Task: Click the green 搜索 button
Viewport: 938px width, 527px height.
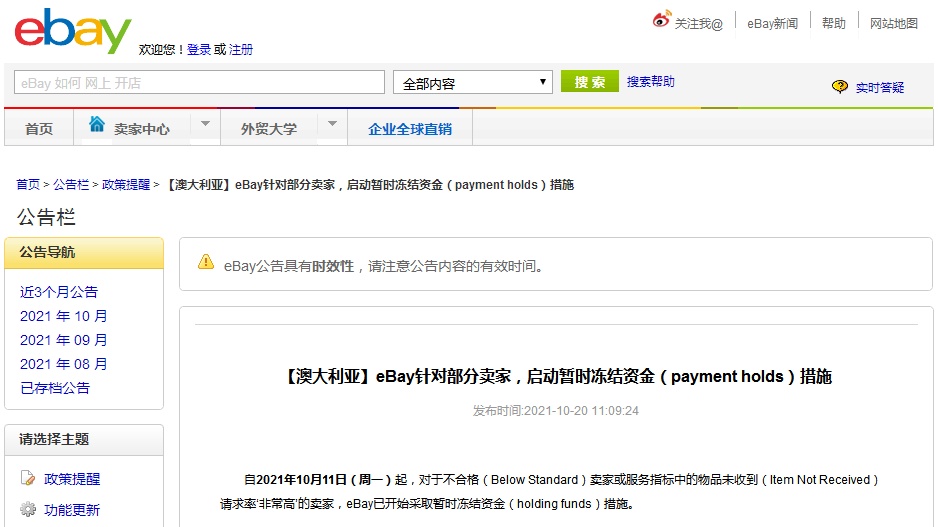Action: click(589, 81)
